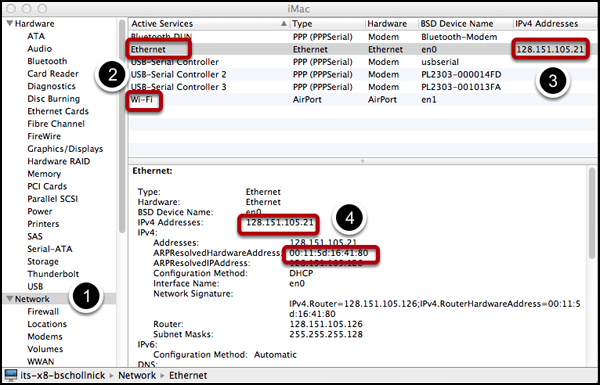
Task: Click the sort-ascending arrow in Active Services header
Action: (x=284, y=24)
